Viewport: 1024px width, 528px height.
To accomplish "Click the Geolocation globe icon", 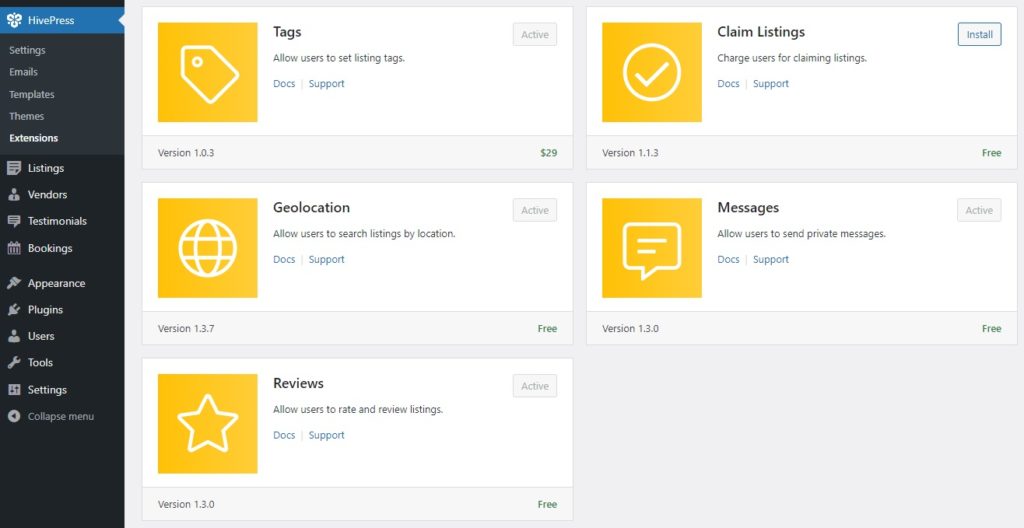I will coord(208,248).
